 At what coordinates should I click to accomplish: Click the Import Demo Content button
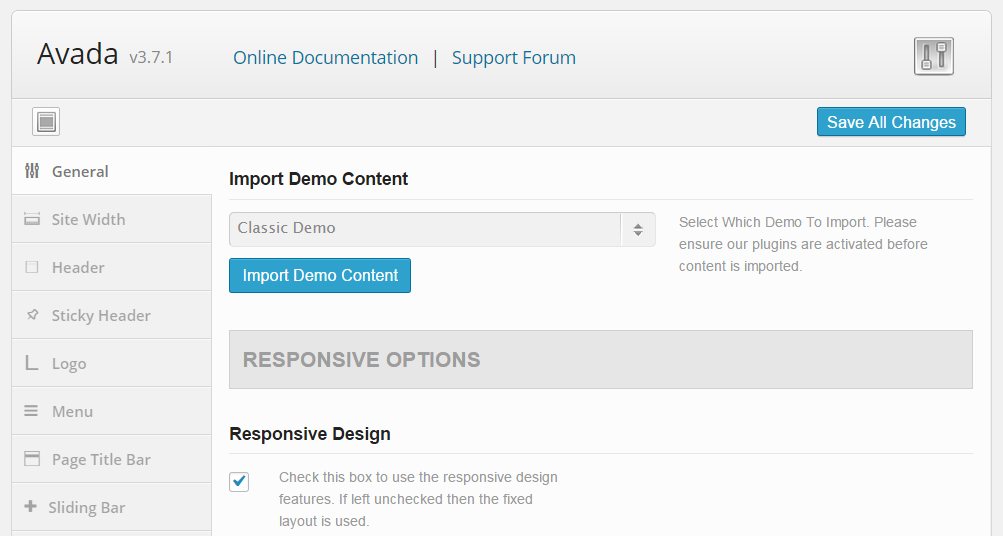click(320, 276)
